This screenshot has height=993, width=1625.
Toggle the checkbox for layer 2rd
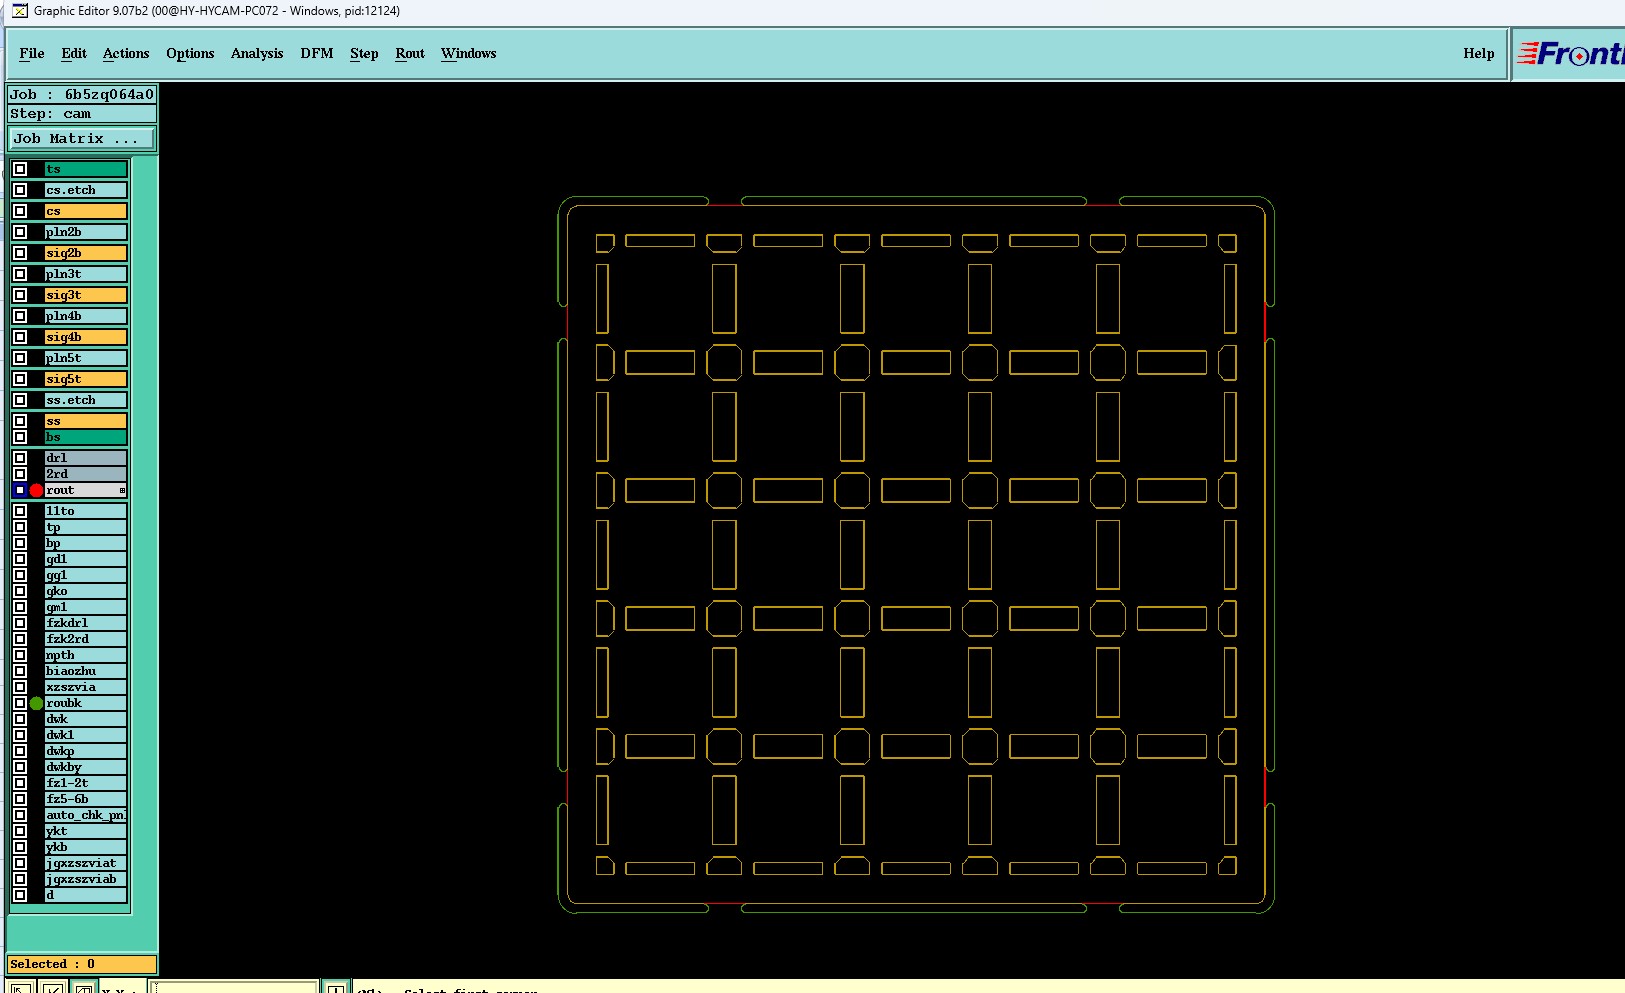point(20,474)
